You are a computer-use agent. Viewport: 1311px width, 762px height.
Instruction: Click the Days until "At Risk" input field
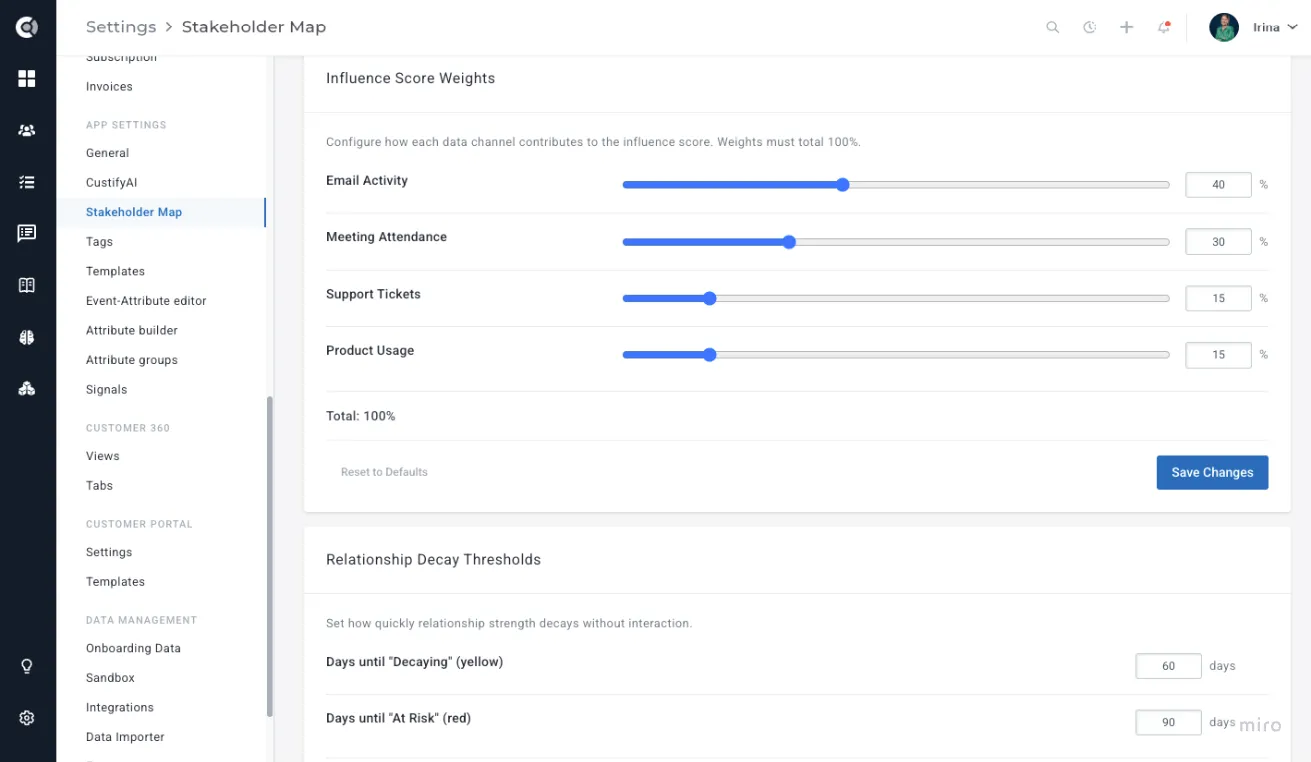(x=1168, y=722)
